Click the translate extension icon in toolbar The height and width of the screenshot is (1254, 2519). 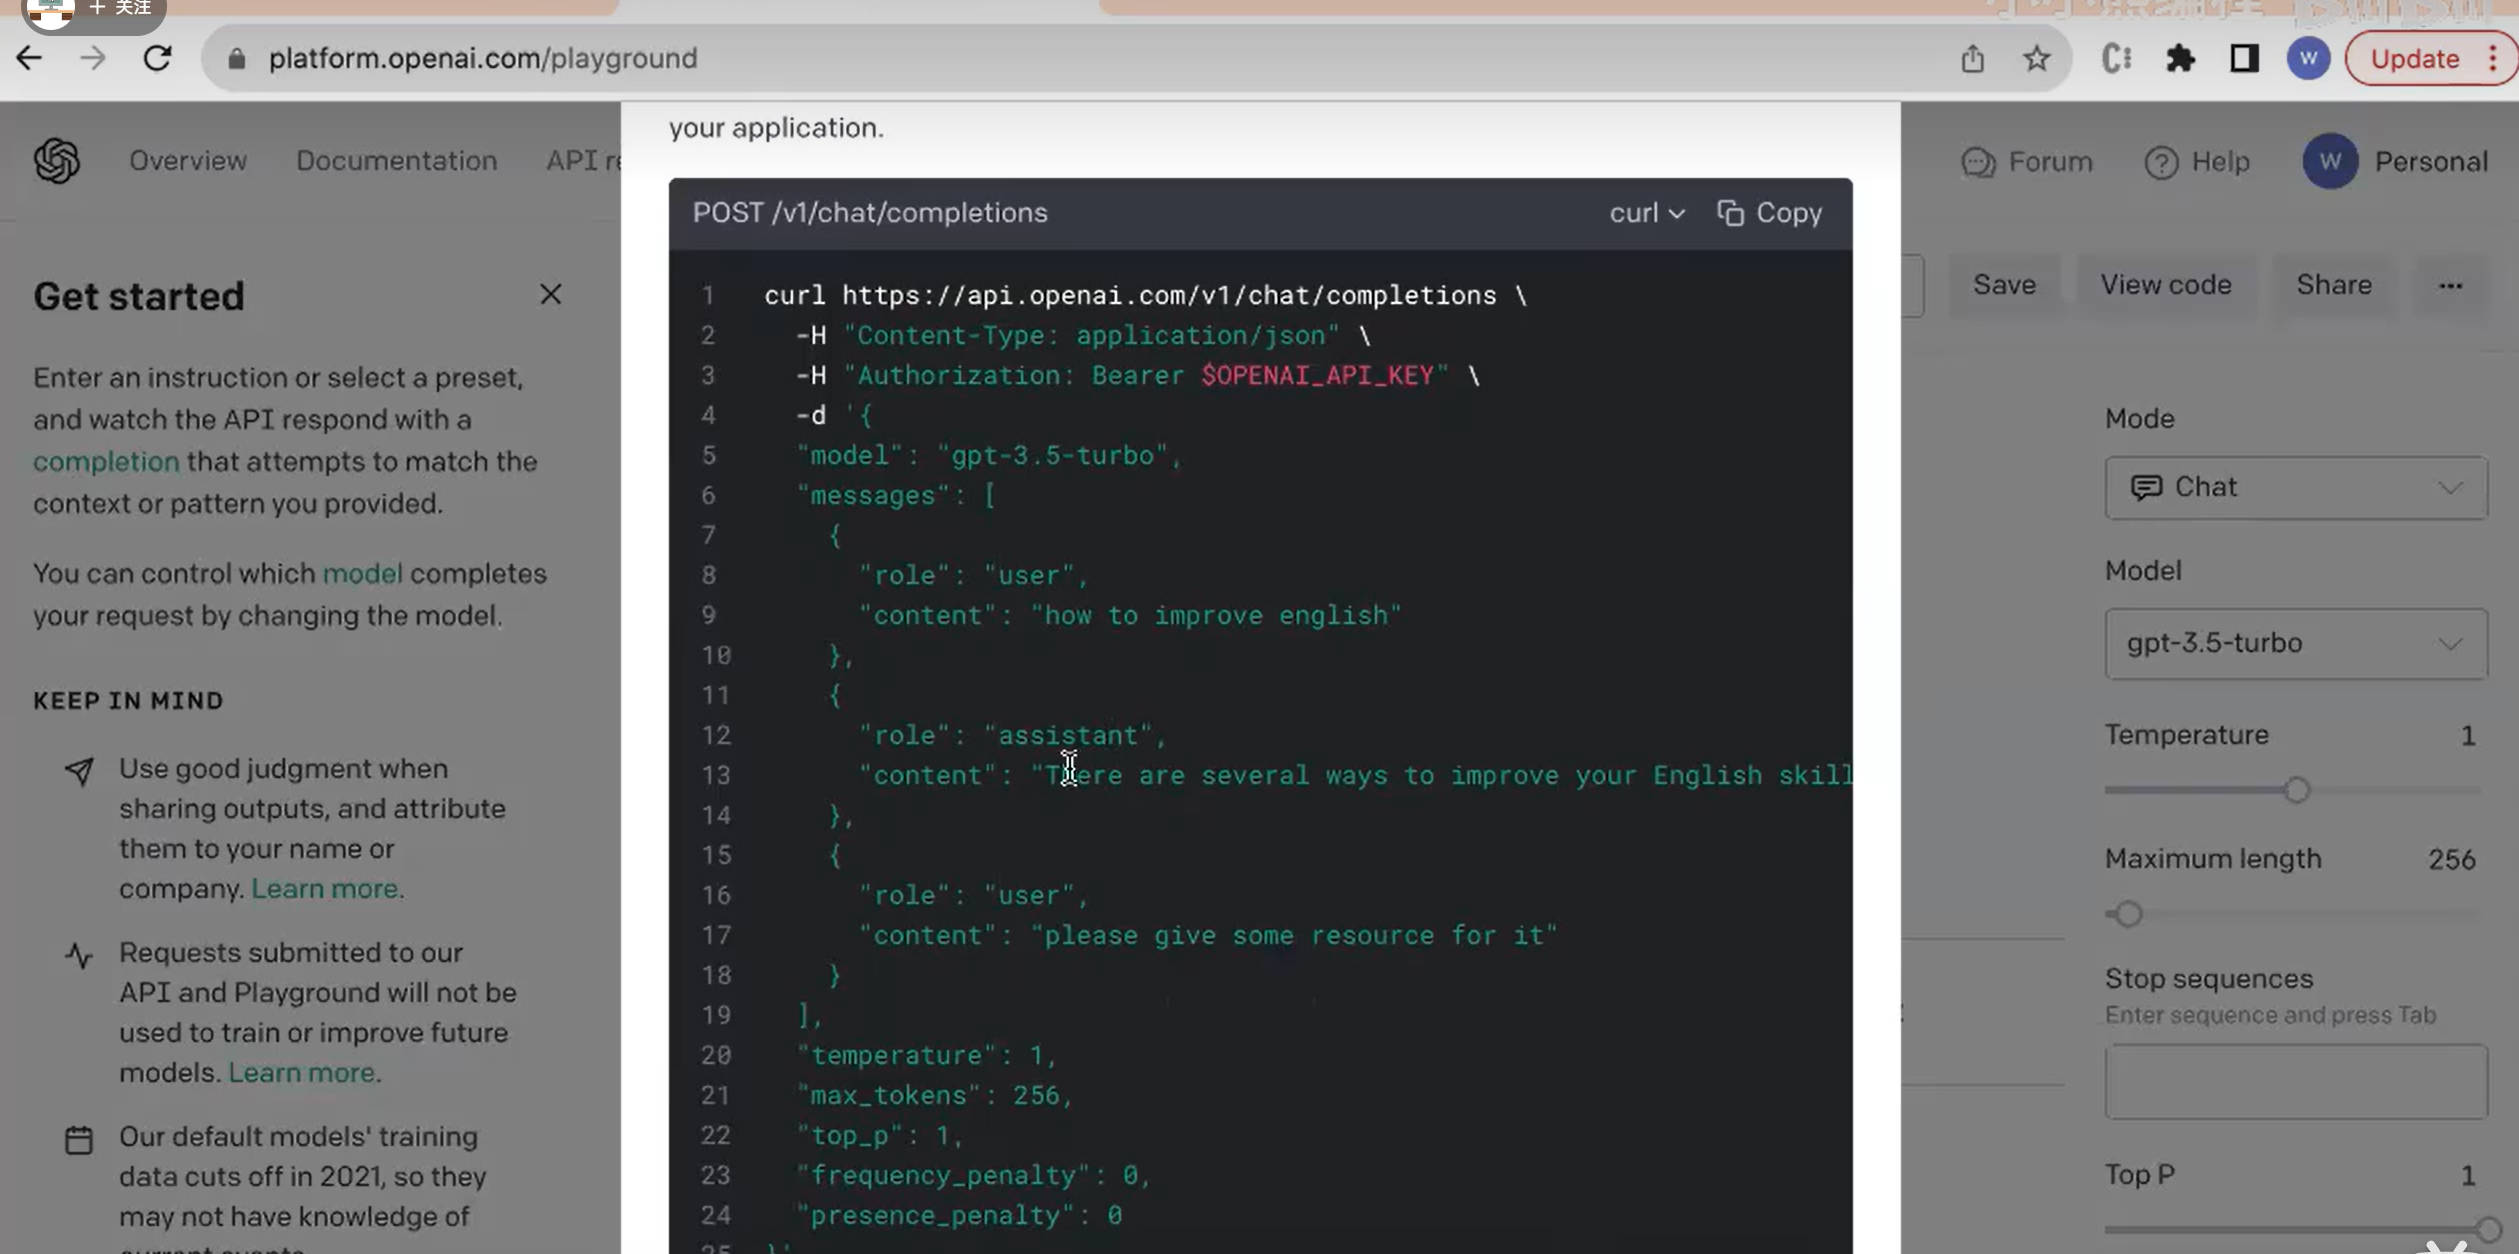(x=2116, y=58)
